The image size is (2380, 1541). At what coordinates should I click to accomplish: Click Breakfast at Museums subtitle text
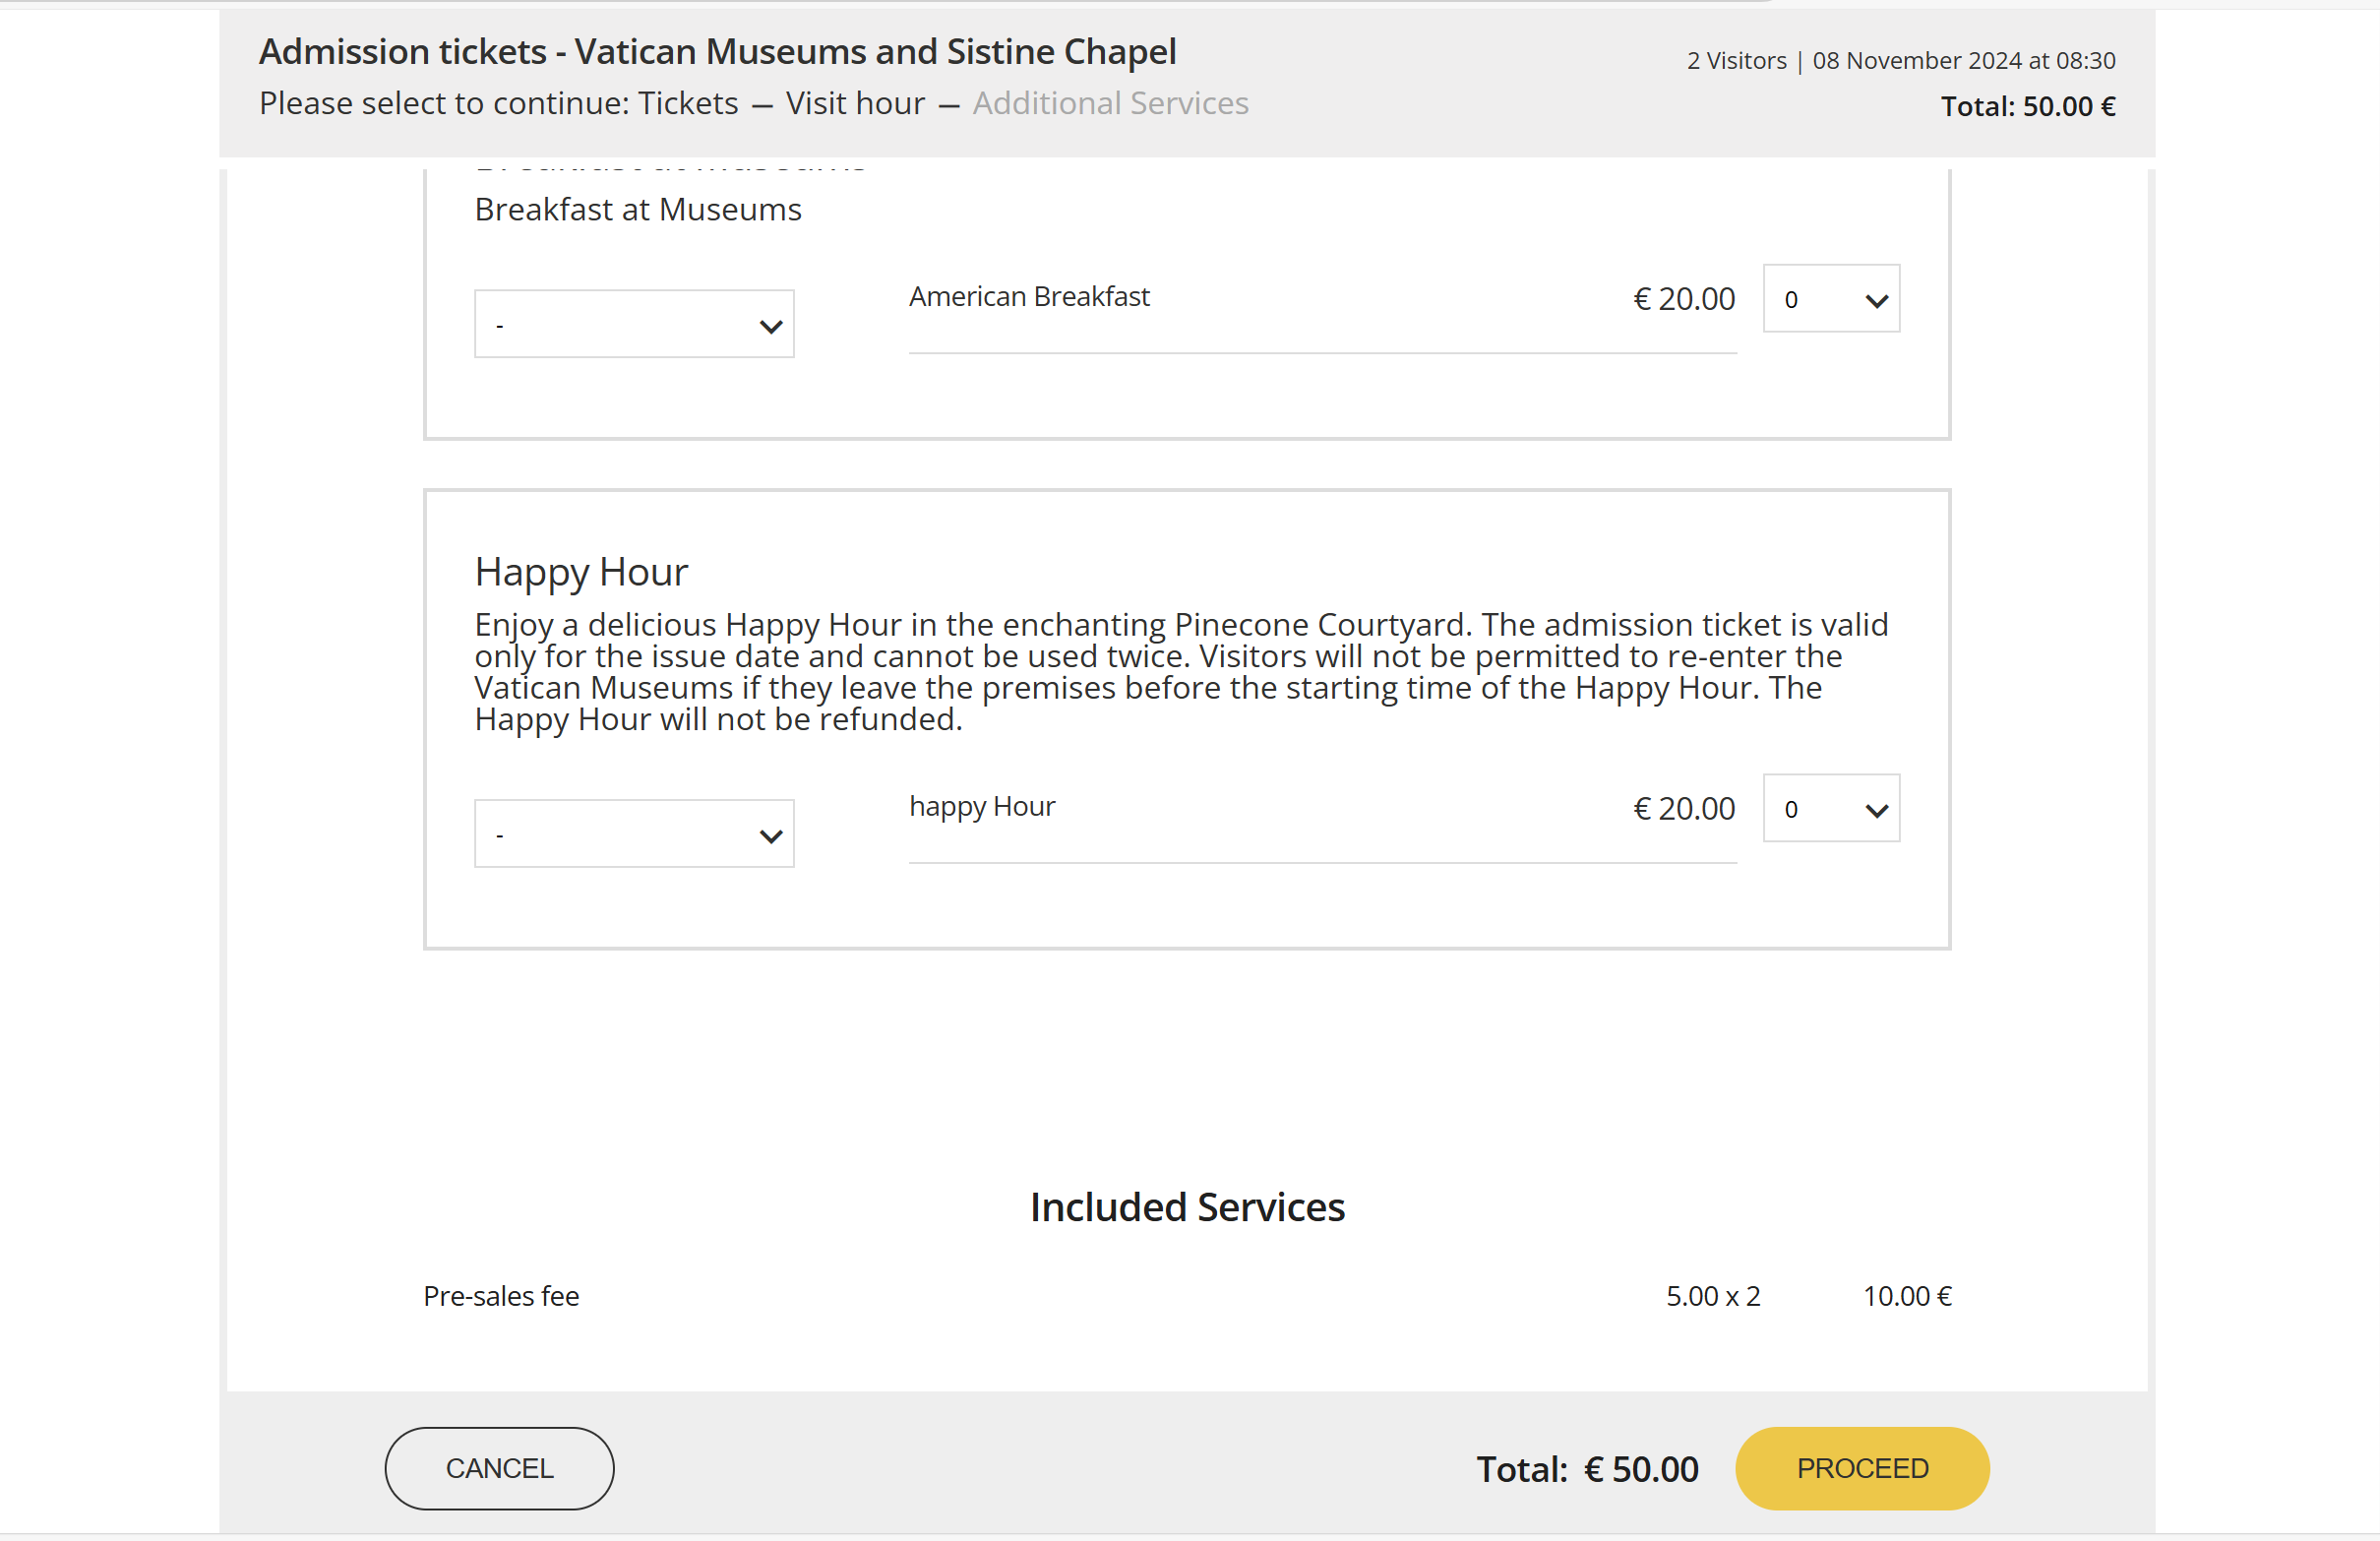tap(638, 210)
